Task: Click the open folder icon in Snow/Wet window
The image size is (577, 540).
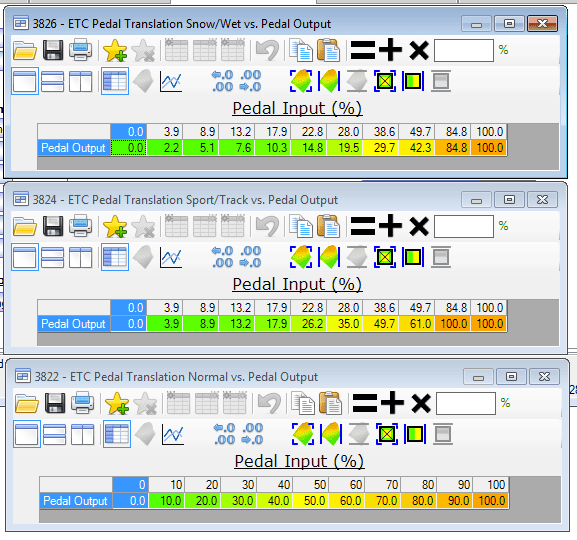Action: point(25,50)
